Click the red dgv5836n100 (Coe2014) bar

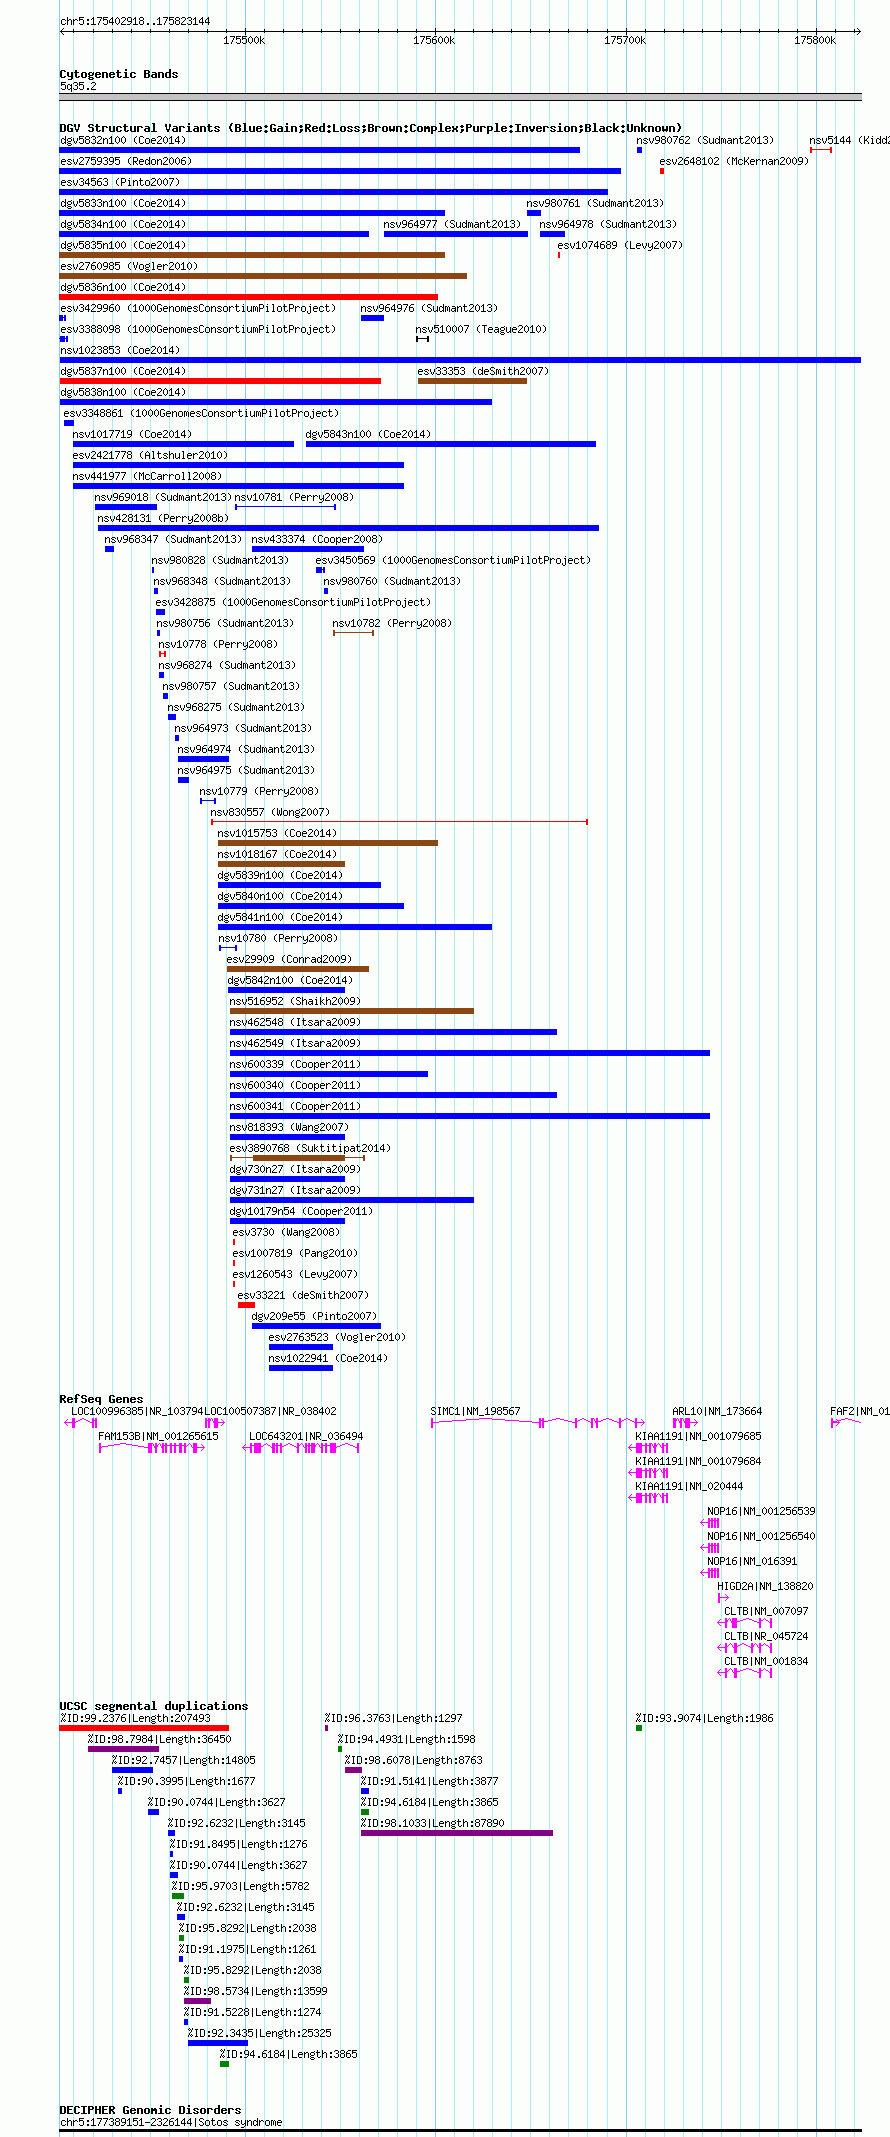point(249,297)
